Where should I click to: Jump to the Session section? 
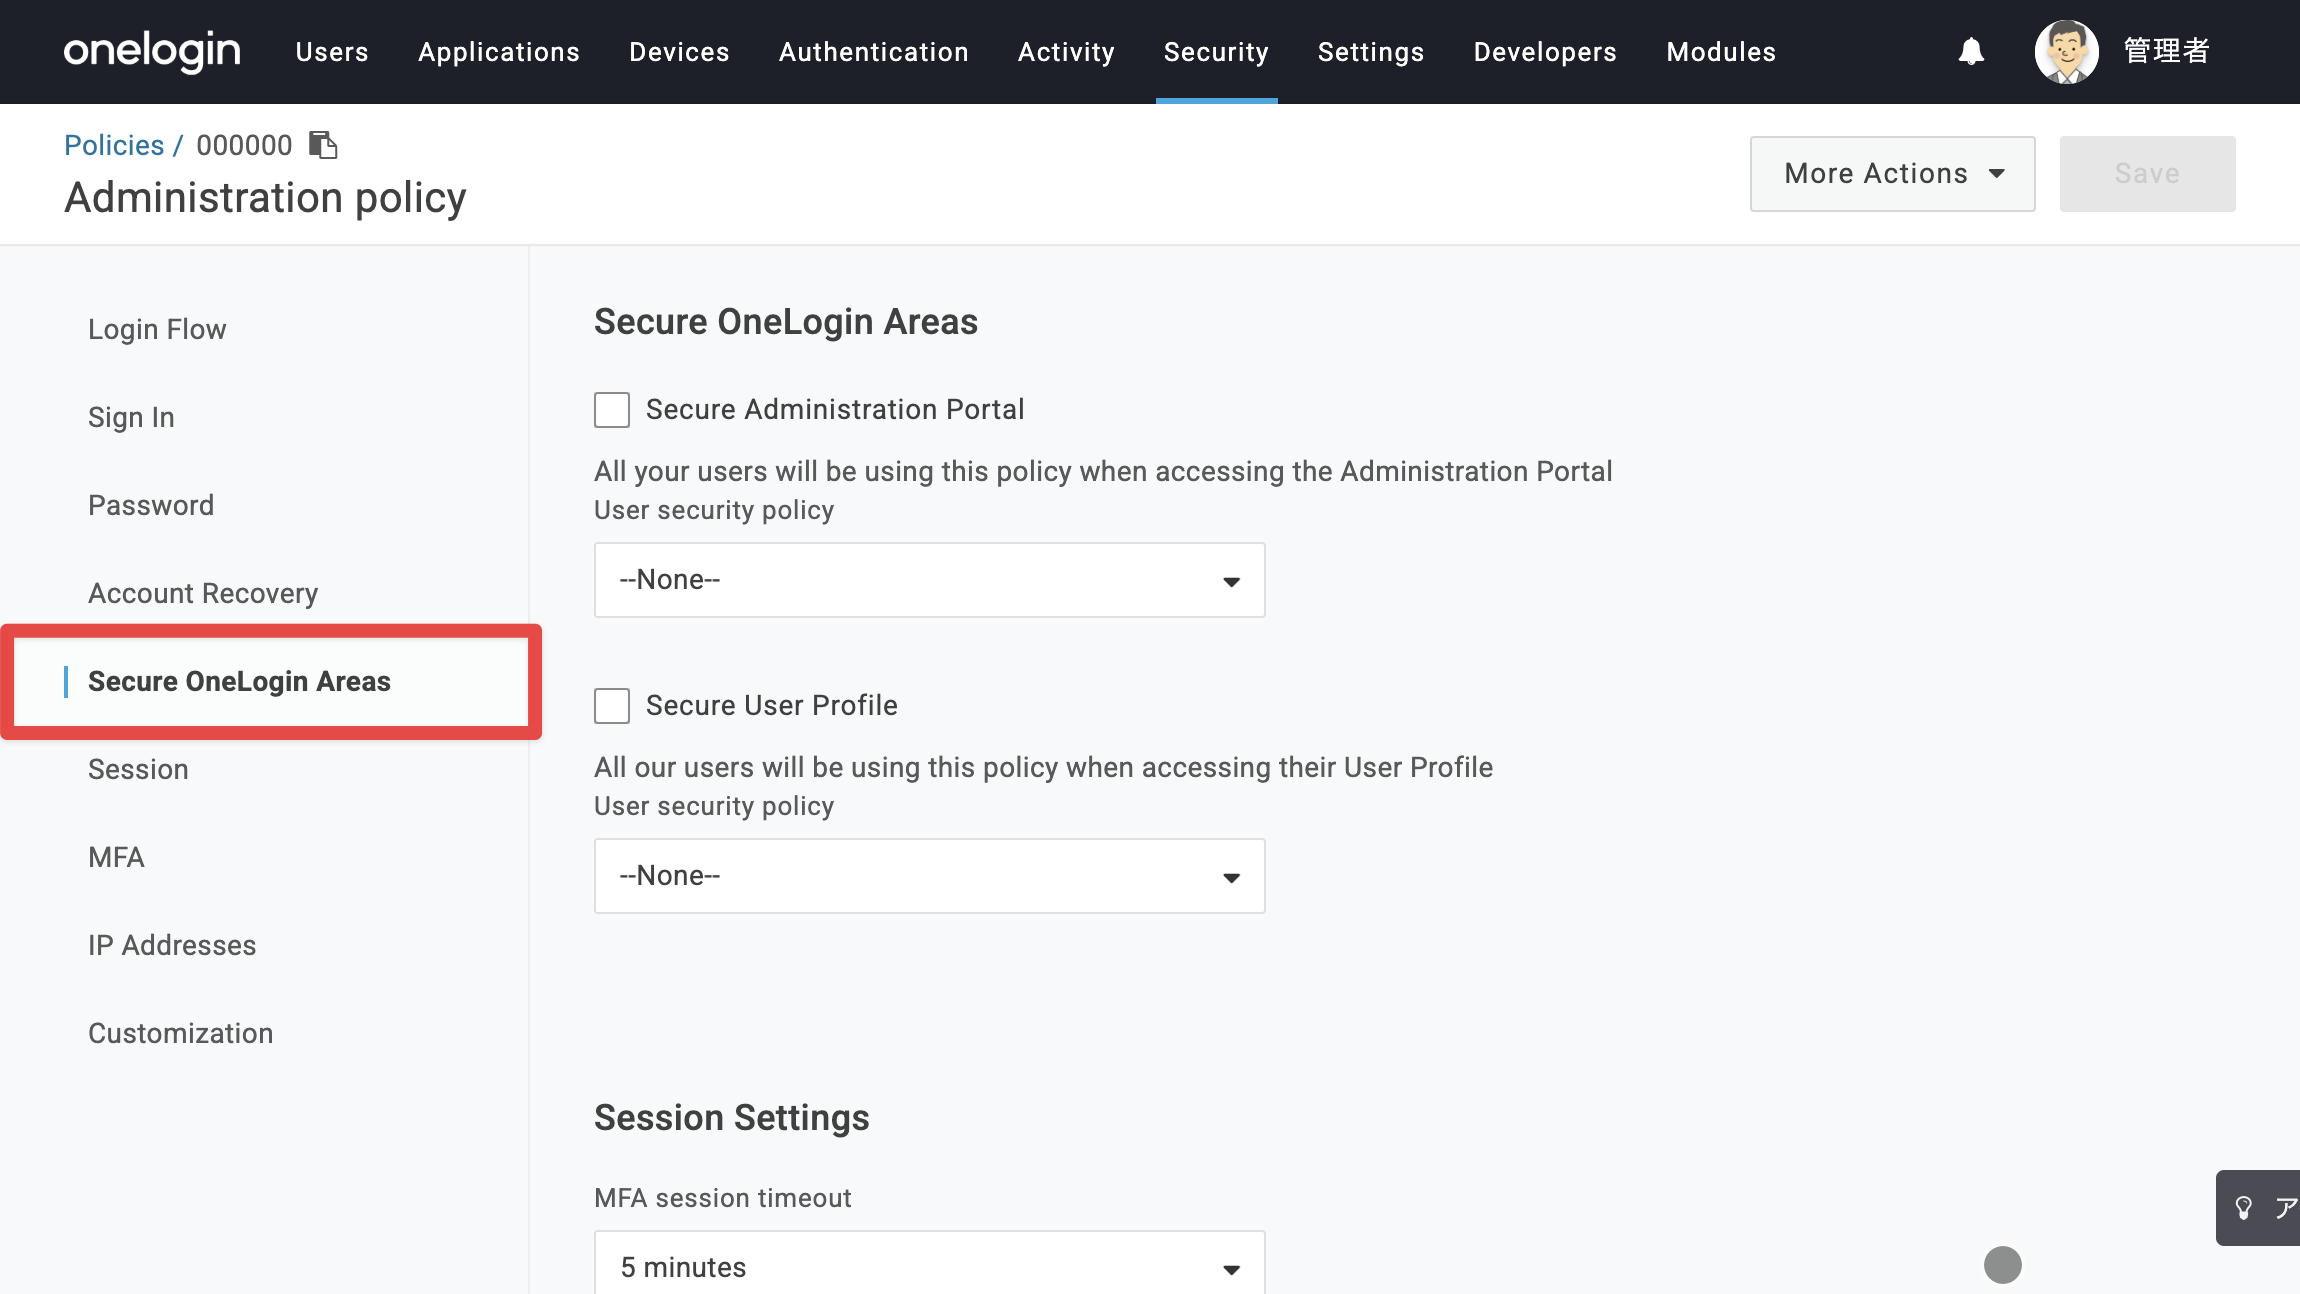tap(138, 770)
